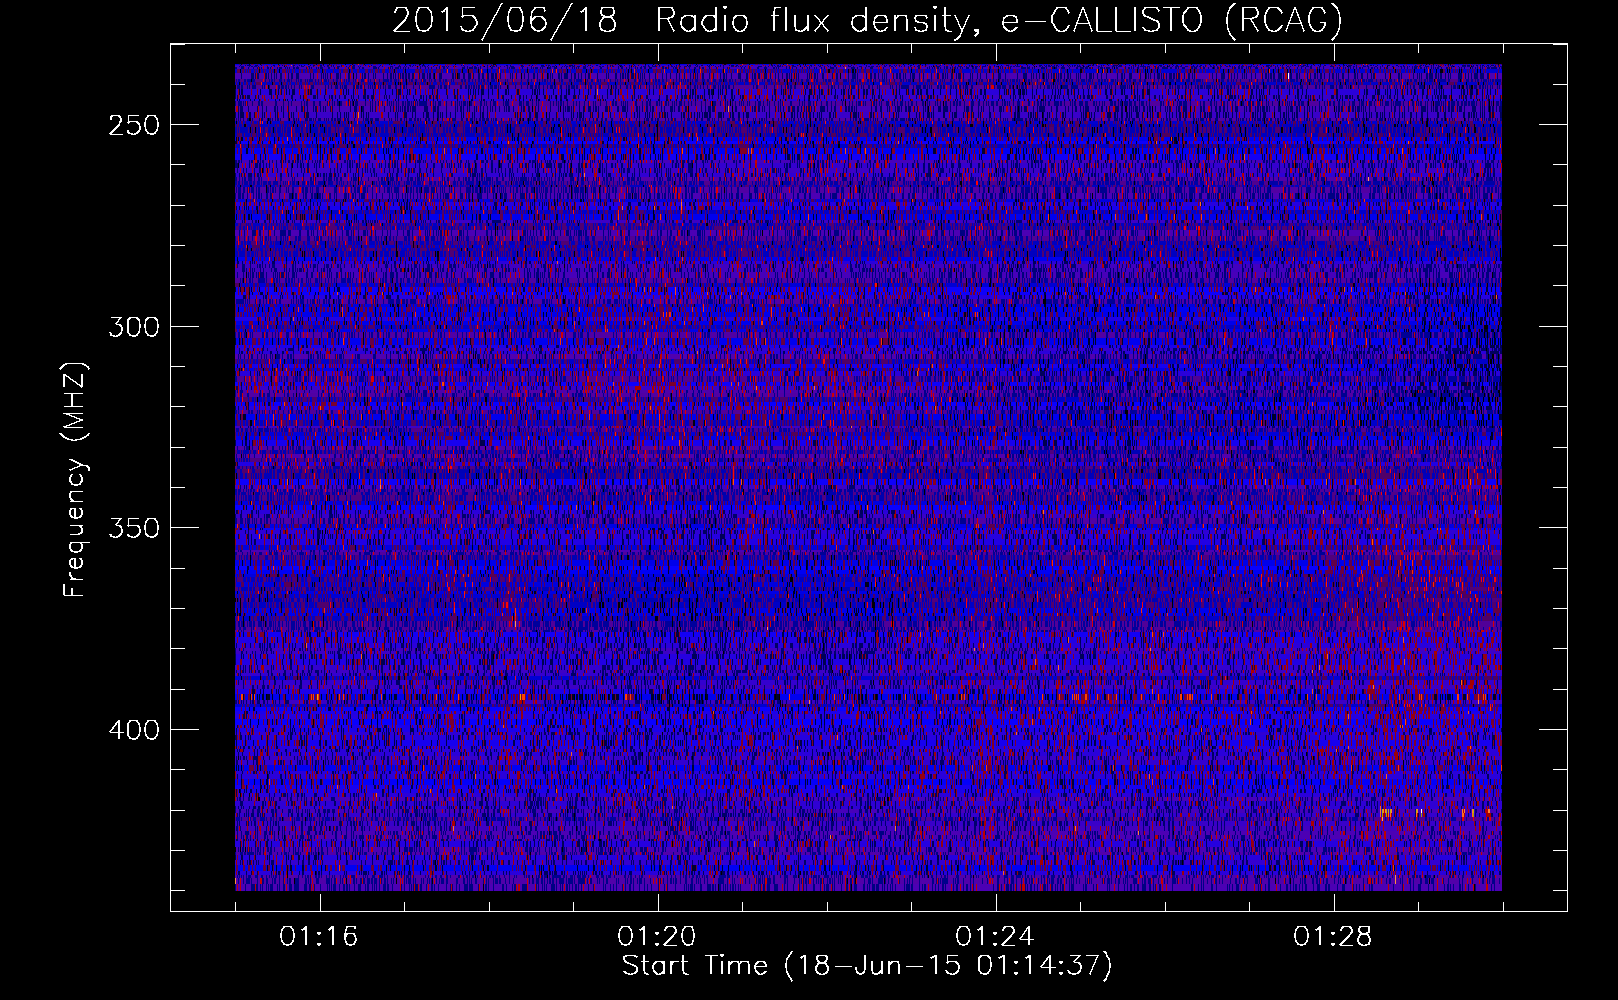Click the 01:16 time tick label
1618x1000 pixels.
[x=319, y=937]
